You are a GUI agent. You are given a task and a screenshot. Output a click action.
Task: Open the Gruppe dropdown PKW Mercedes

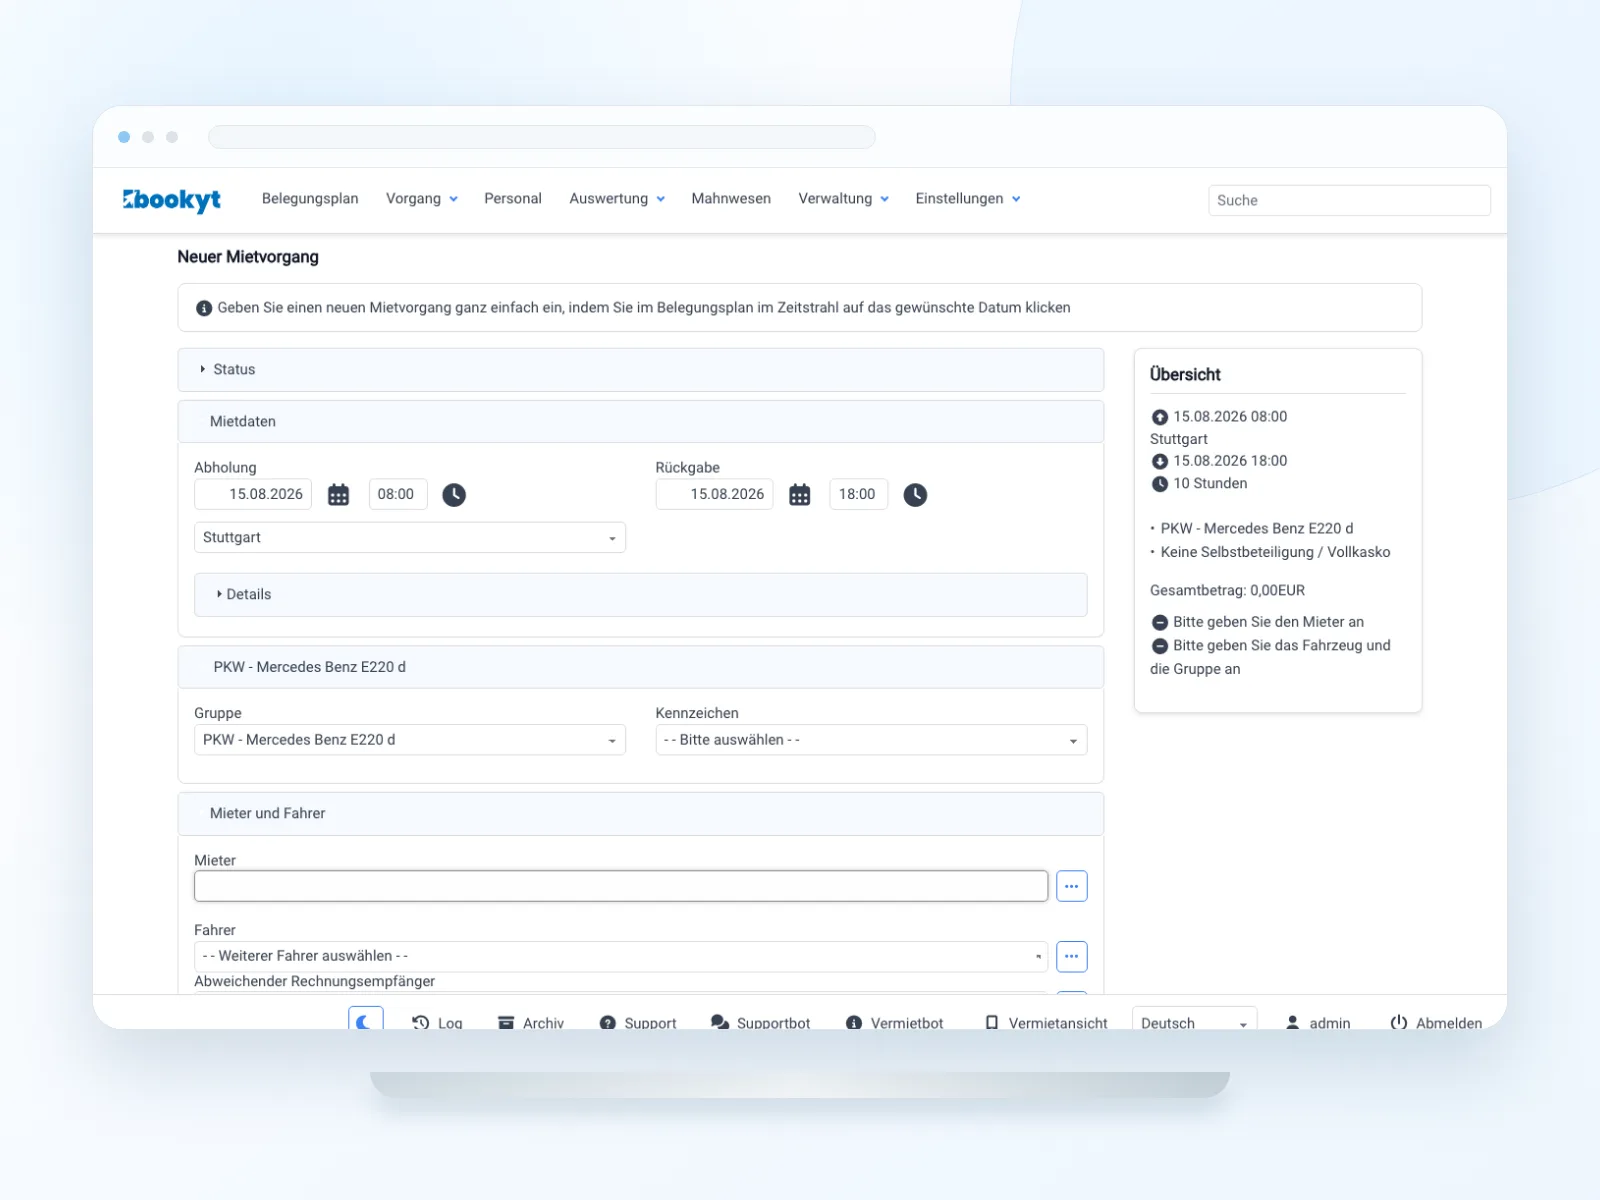pos(410,740)
